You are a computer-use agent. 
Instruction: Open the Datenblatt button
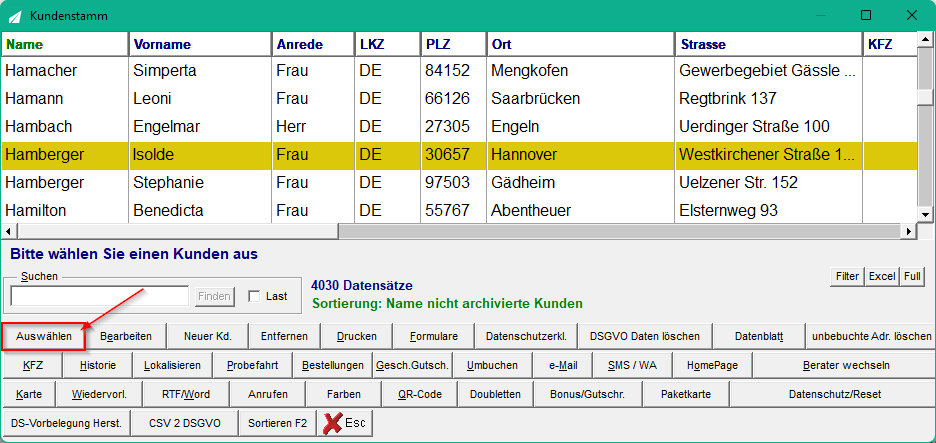point(759,336)
